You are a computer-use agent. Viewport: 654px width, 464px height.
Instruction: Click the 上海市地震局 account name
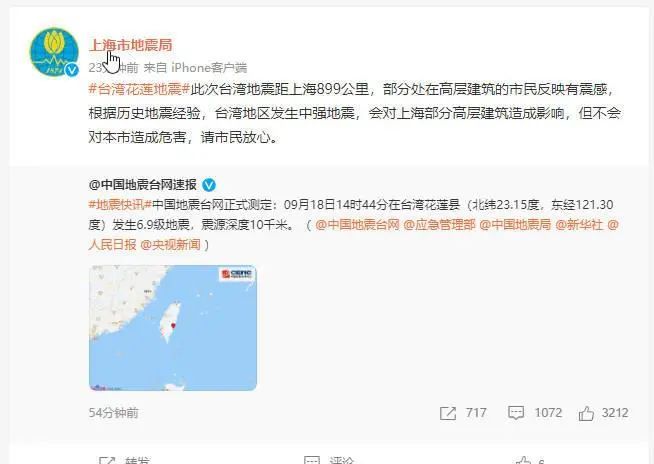(131, 45)
